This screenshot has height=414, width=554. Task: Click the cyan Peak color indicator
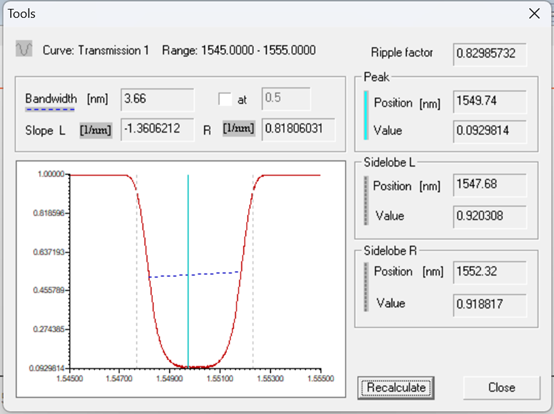point(366,115)
